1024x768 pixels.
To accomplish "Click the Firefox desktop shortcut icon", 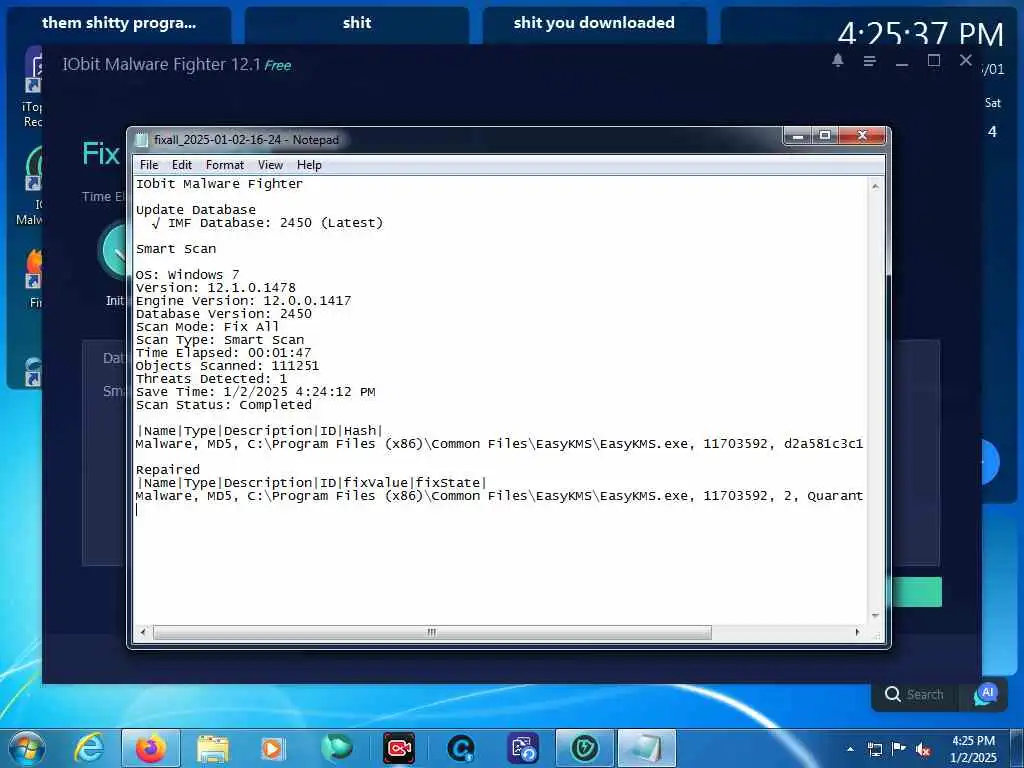I will coord(33,268).
